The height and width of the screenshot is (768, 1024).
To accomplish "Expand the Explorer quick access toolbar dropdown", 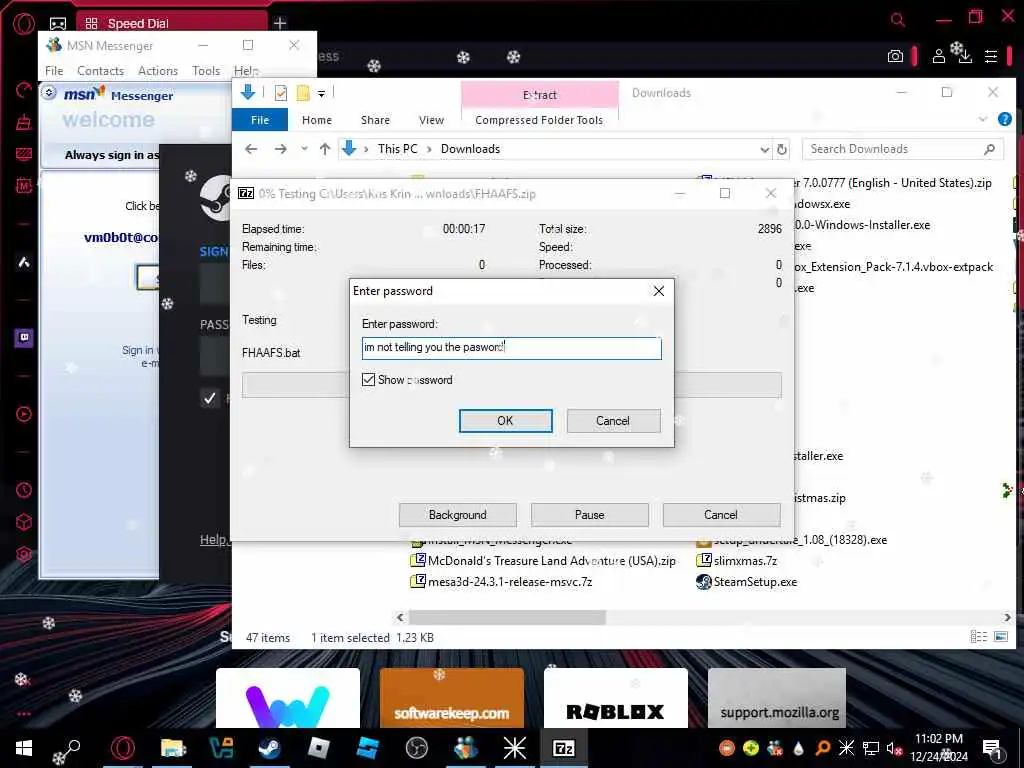I will click(321, 94).
